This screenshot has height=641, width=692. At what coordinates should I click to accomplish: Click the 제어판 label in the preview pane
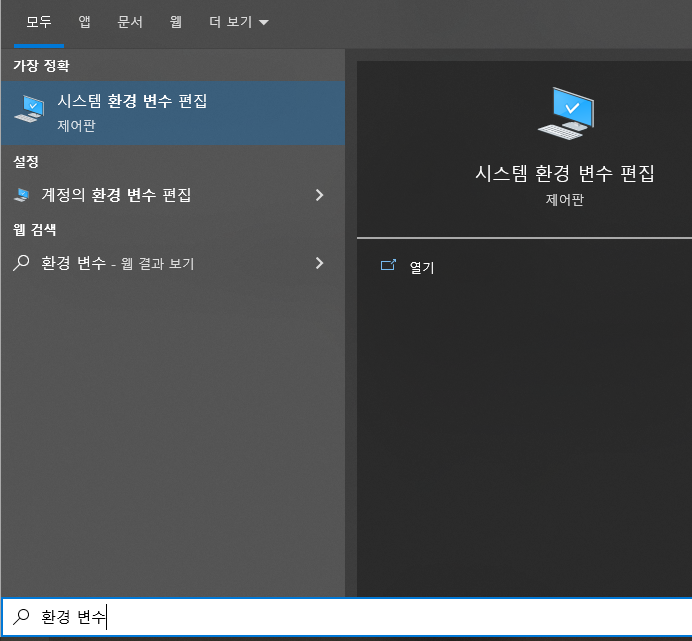point(565,200)
